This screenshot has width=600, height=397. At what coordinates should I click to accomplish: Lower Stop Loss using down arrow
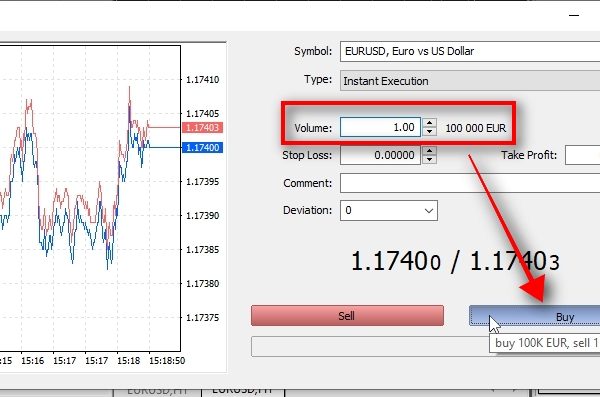coord(429,160)
